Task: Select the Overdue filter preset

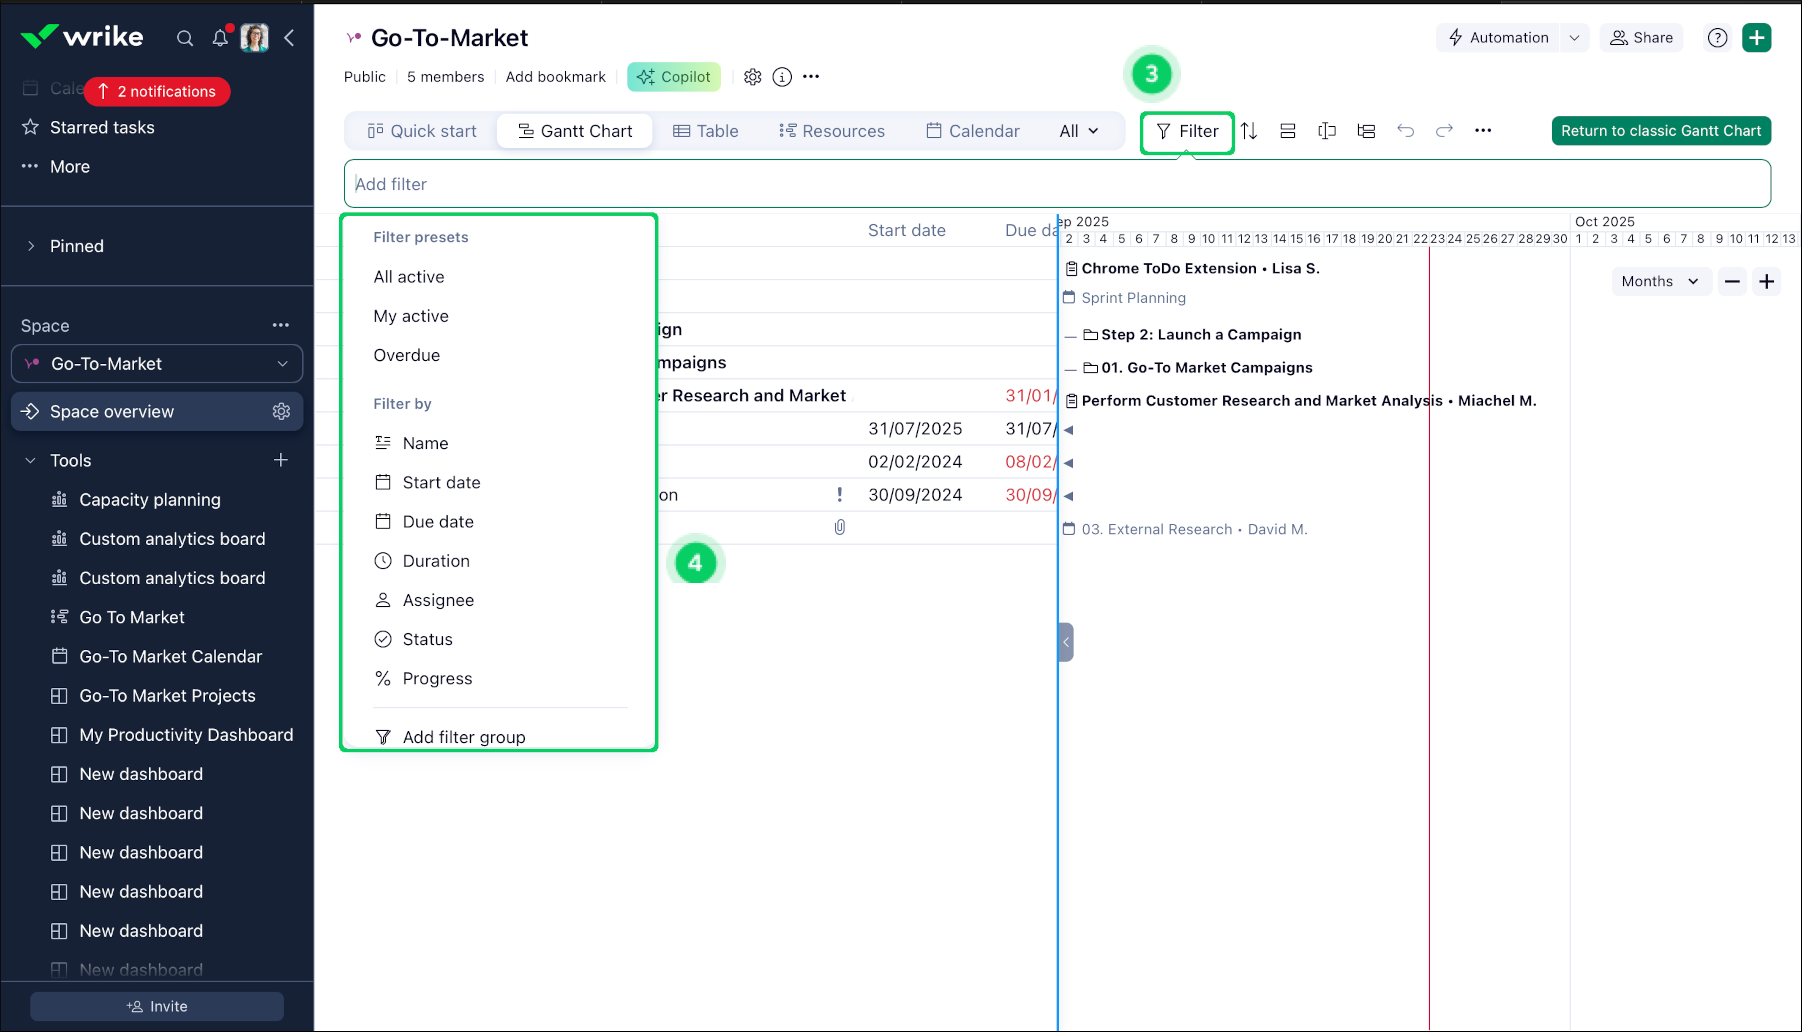Action: (406, 355)
